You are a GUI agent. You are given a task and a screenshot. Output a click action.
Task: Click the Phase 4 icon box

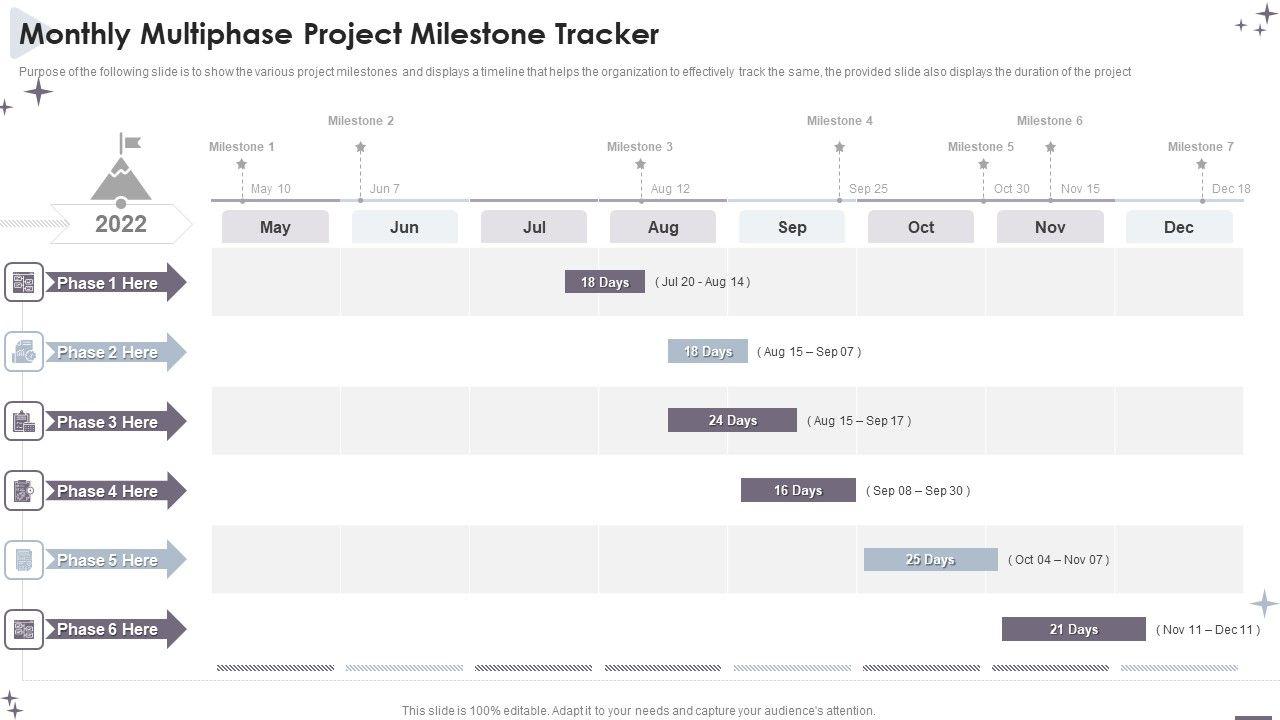pos(24,491)
